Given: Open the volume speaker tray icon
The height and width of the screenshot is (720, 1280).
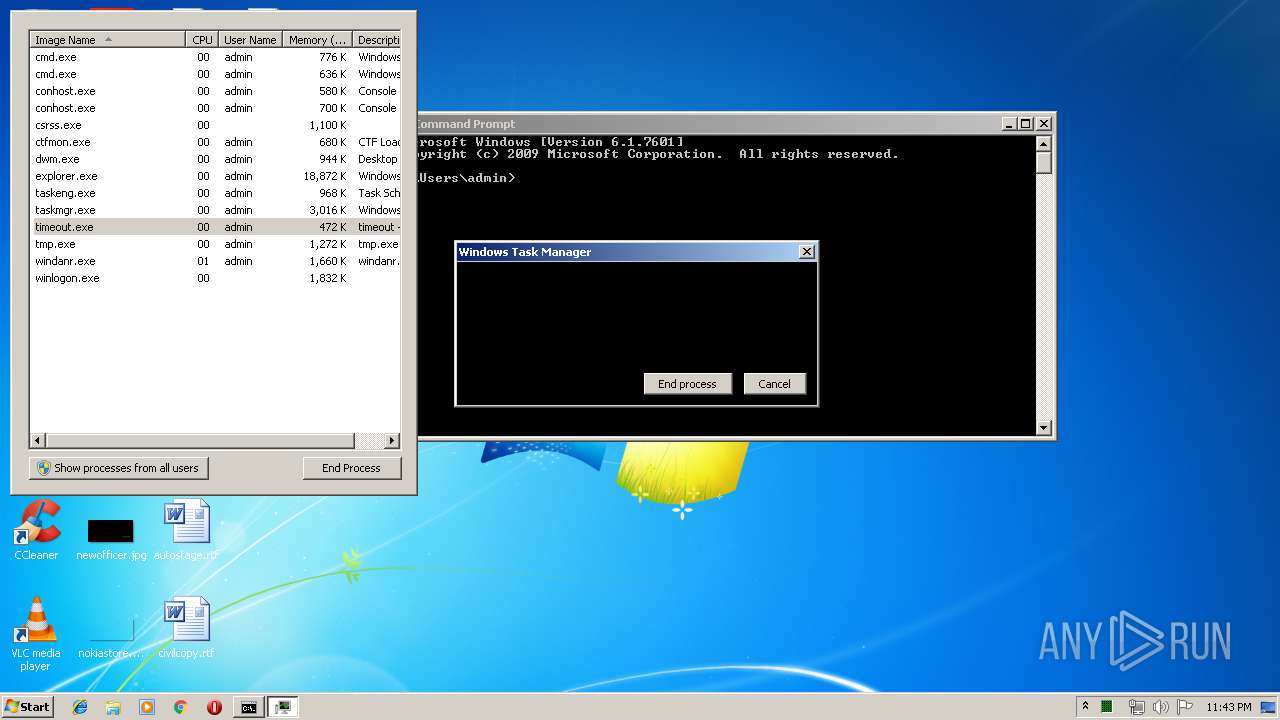Looking at the screenshot, I should pos(1161,707).
